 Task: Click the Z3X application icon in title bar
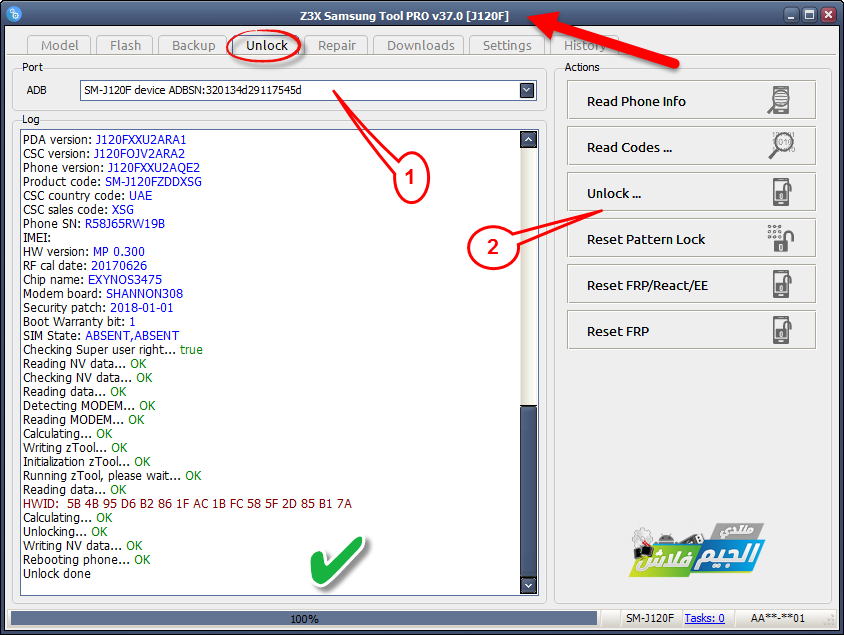click(15, 14)
